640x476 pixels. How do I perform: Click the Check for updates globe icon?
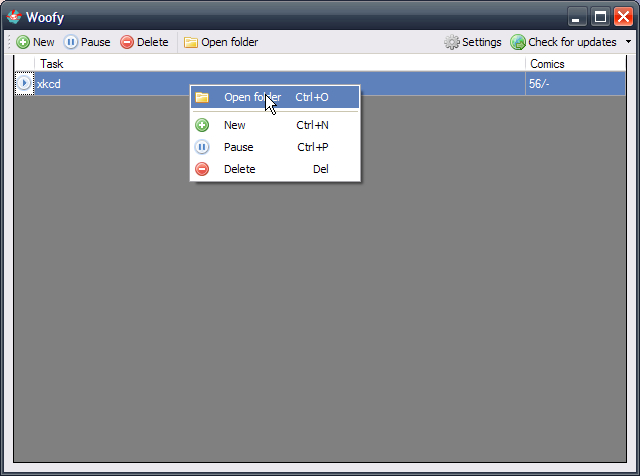(518, 42)
